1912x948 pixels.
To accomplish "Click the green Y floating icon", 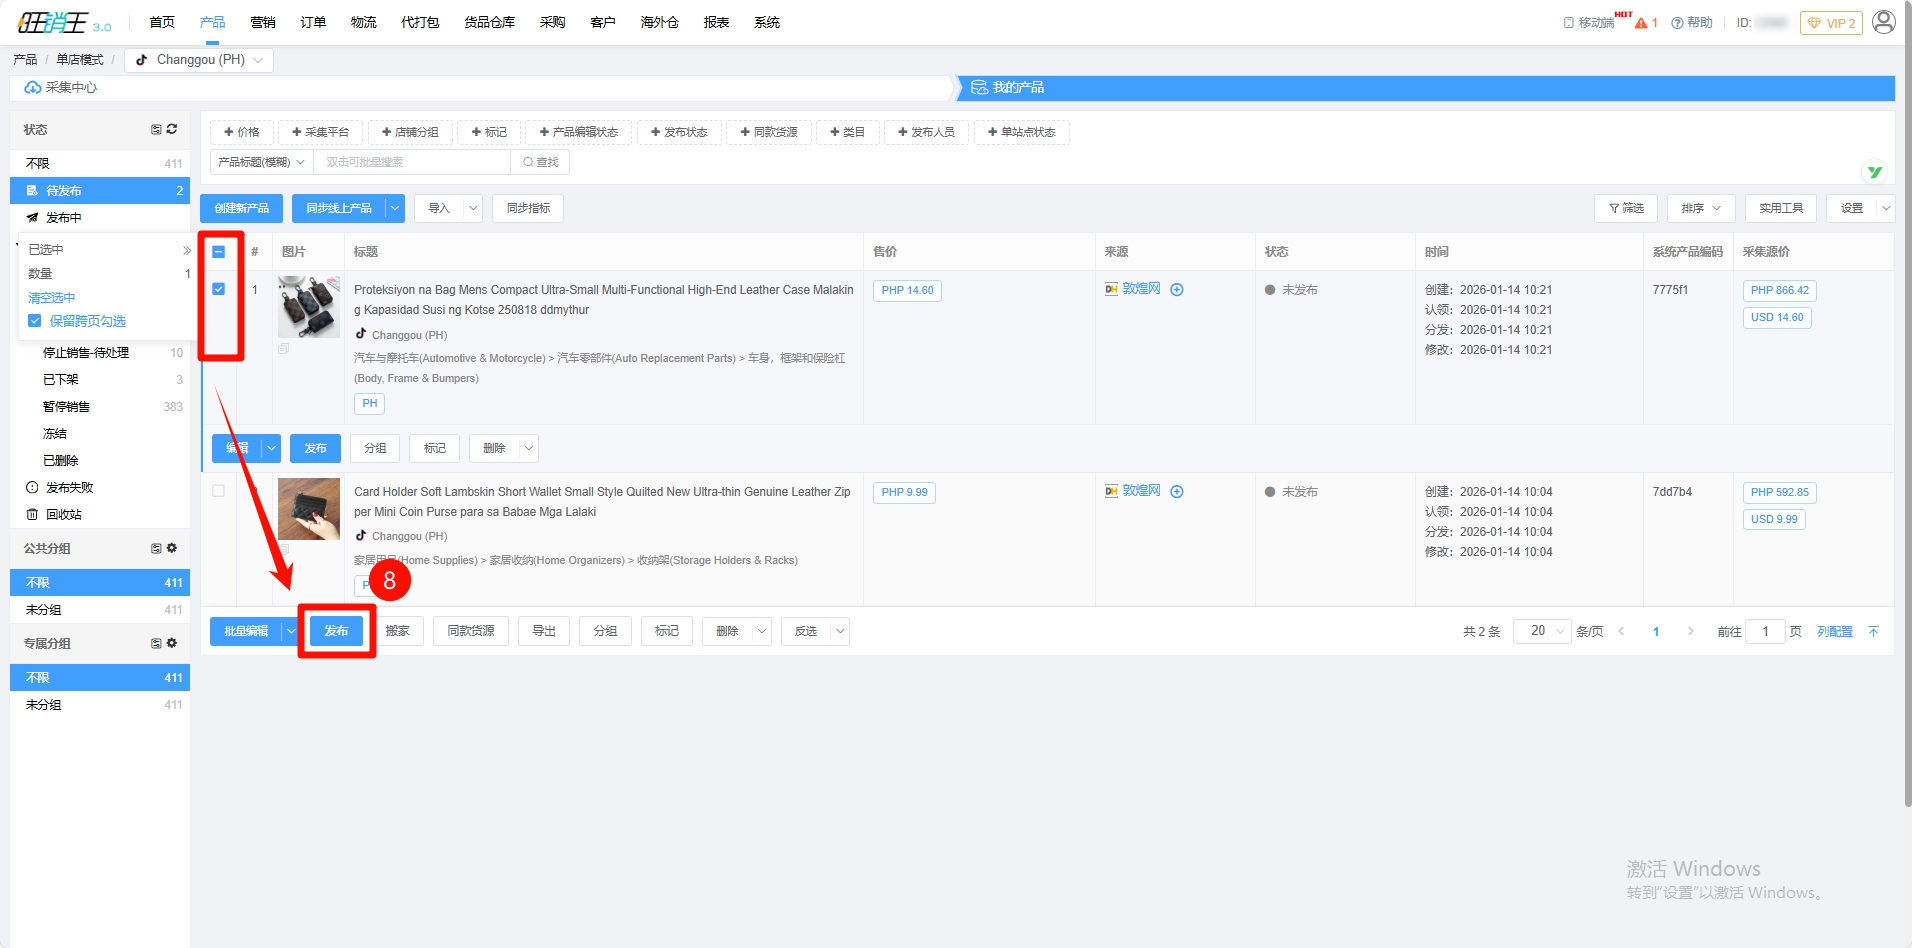I will point(1875,172).
